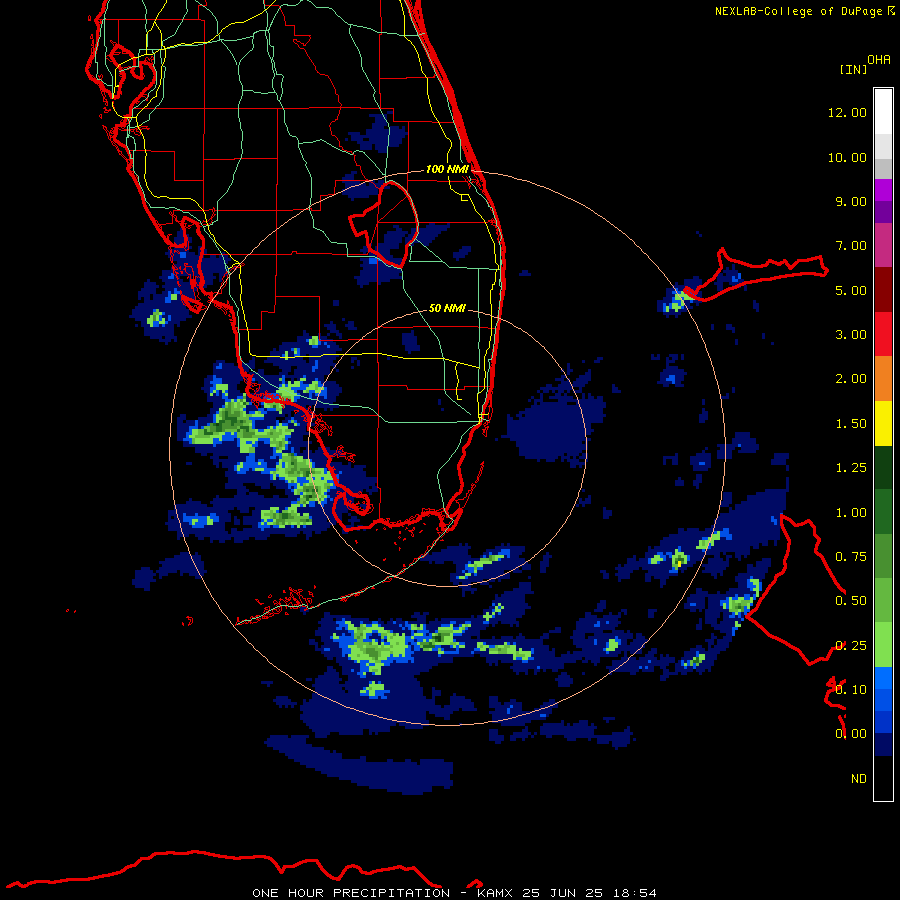Pick the navy swatch just above the ND block
This screenshot has height=900, width=900.
point(883,745)
